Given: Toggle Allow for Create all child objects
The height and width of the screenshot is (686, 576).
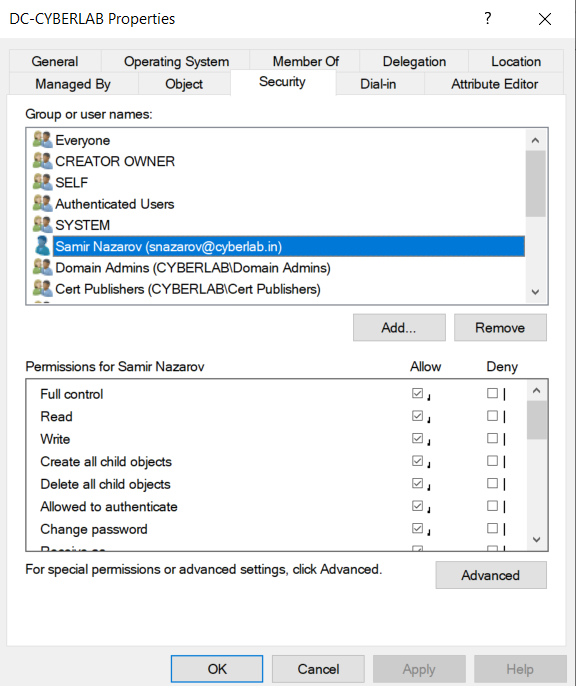Looking at the screenshot, I should (417, 461).
